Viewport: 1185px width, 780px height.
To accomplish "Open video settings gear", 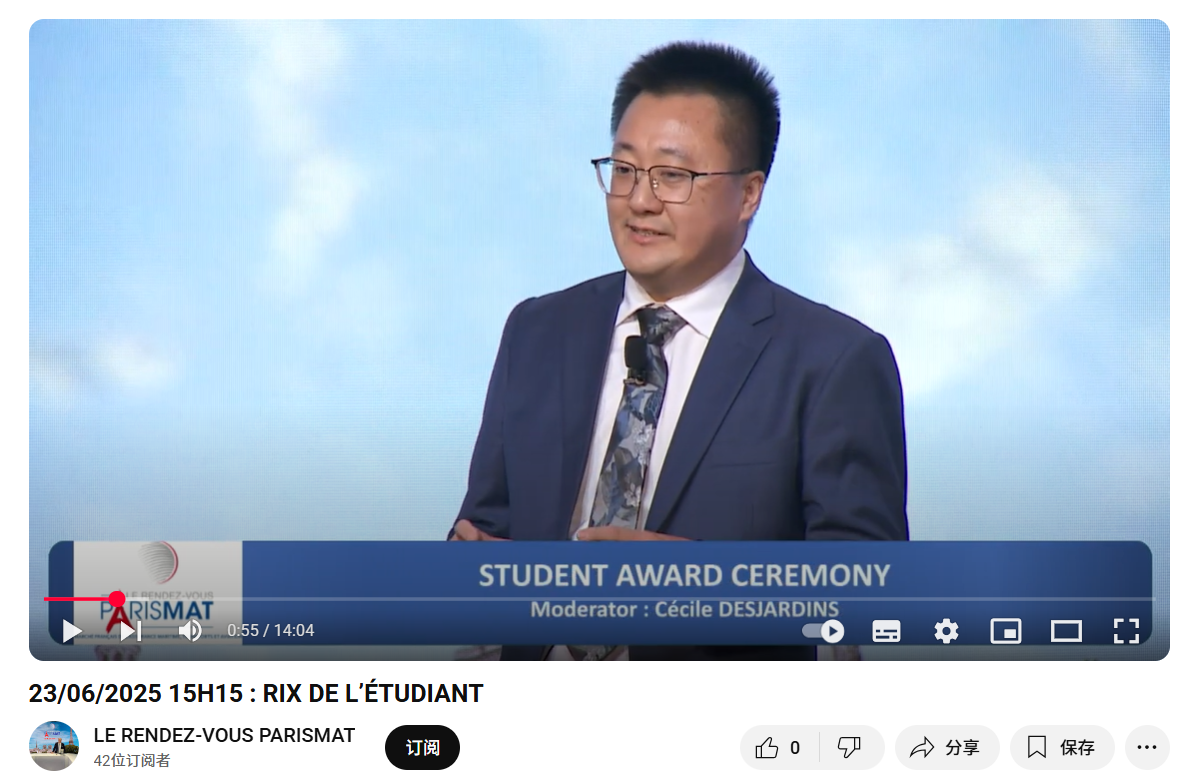I will pyautogui.click(x=945, y=630).
